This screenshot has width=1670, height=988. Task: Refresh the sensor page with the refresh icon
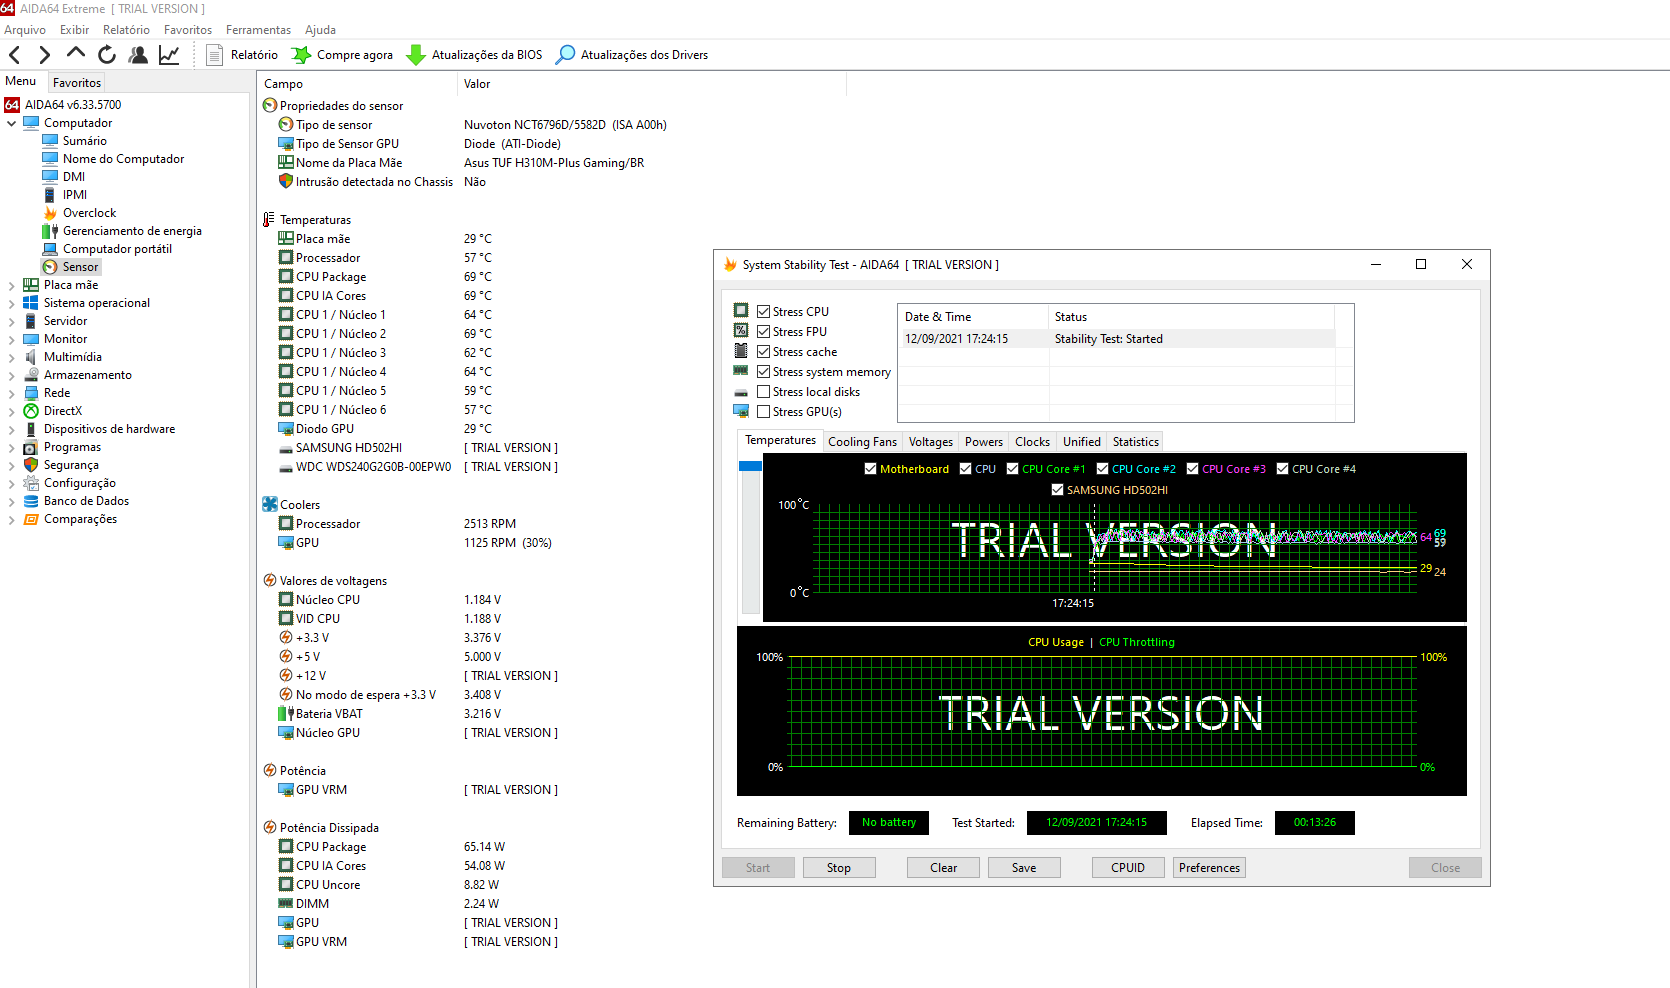point(107,55)
